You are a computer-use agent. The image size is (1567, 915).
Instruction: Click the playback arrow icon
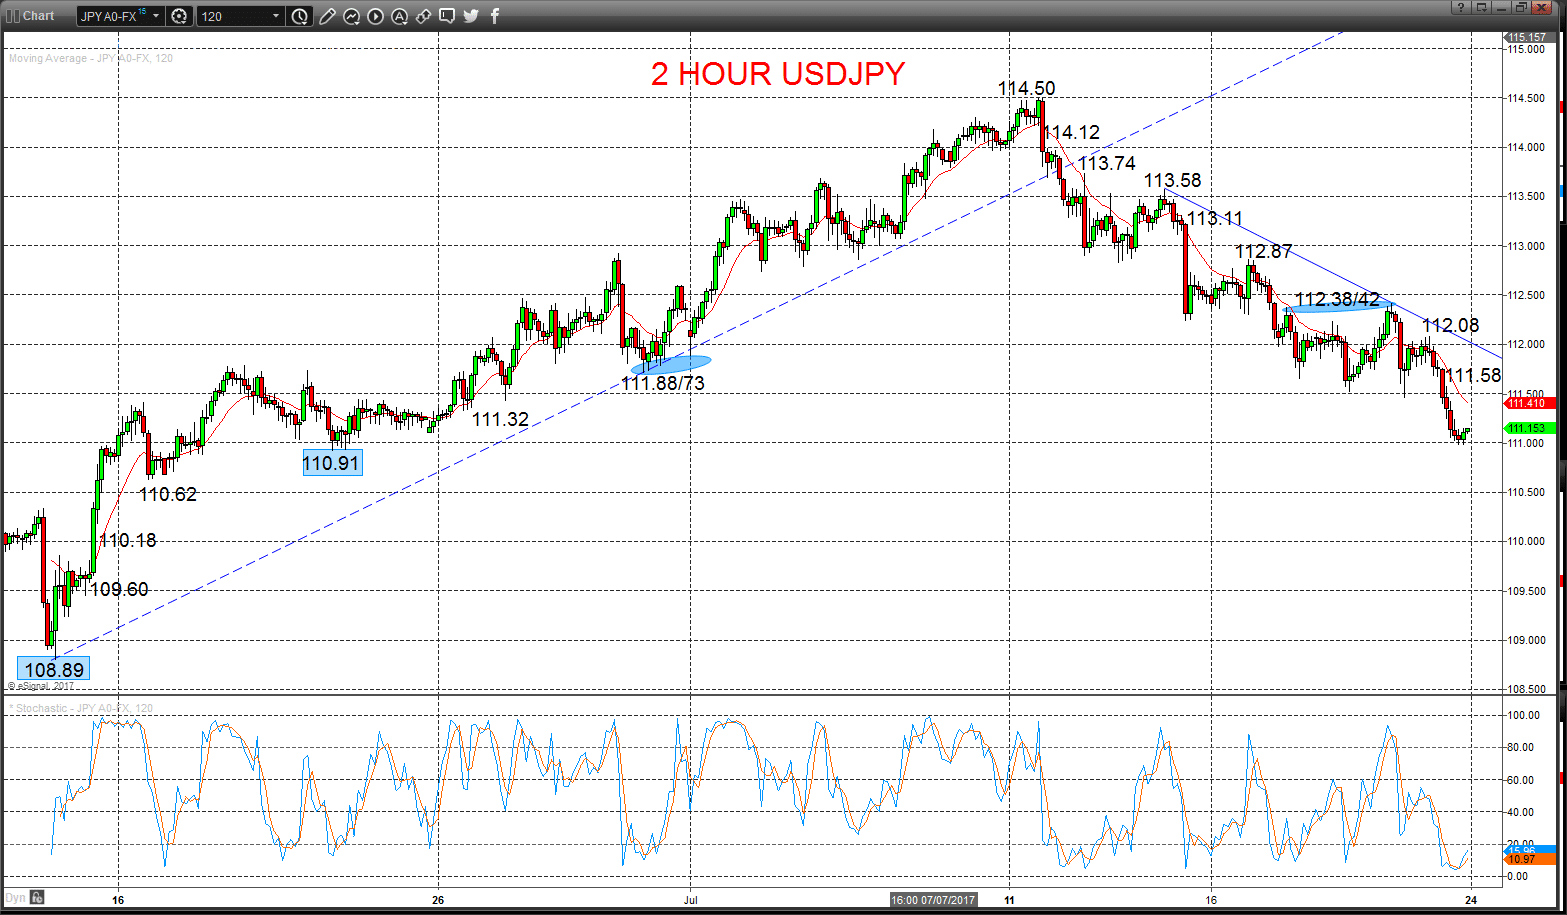(375, 16)
